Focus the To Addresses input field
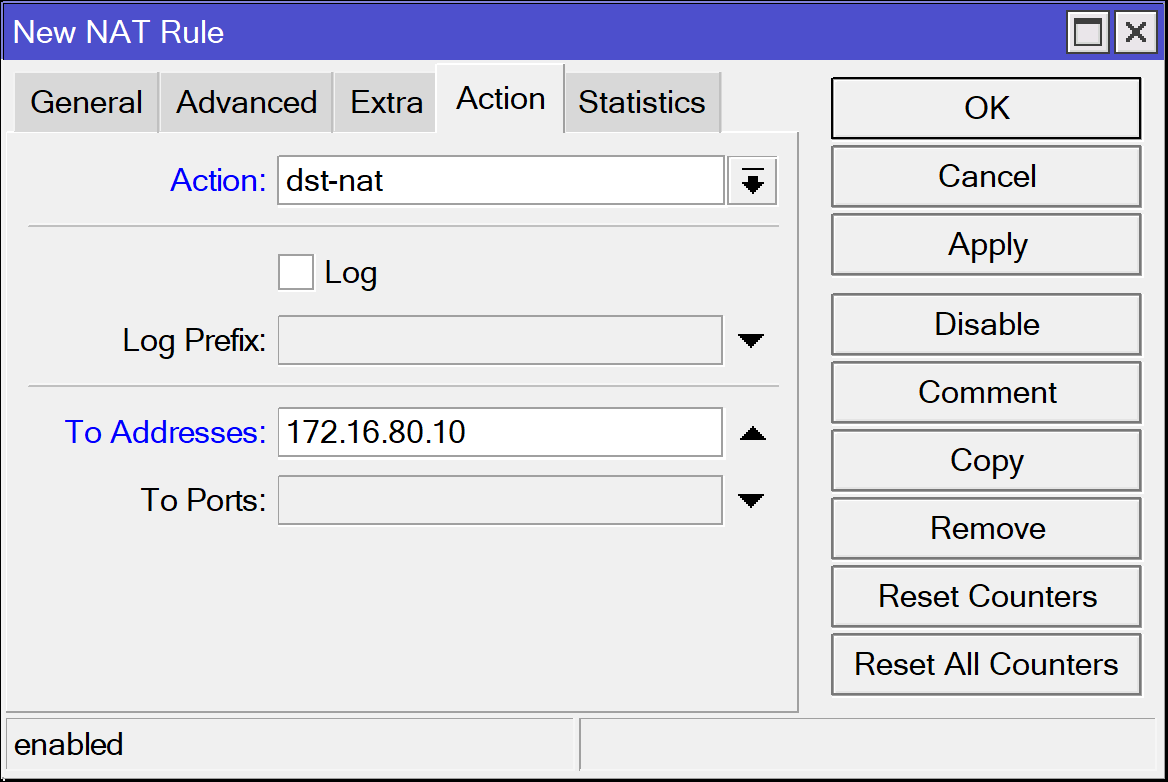1168x782 pixels. pyautogui.click(x=499, y=432)
